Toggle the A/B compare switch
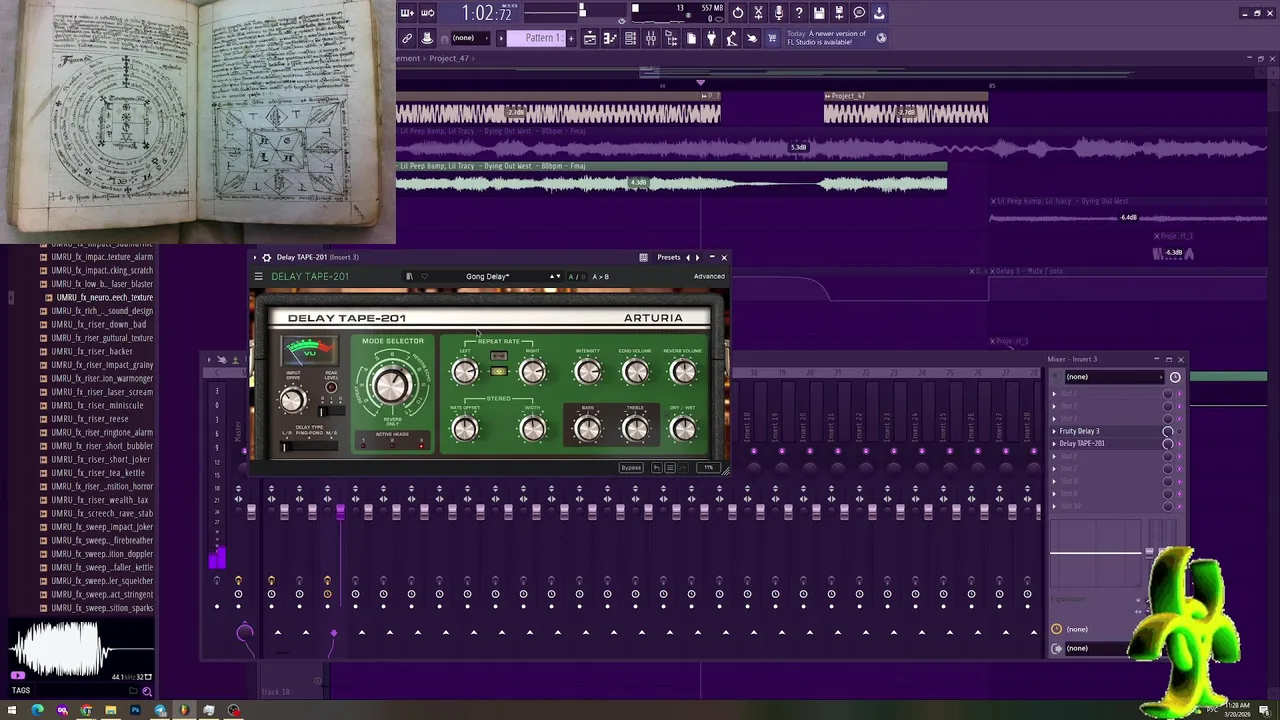The height and width of the screenshot is (720, 1280). (x=577, y=276)
